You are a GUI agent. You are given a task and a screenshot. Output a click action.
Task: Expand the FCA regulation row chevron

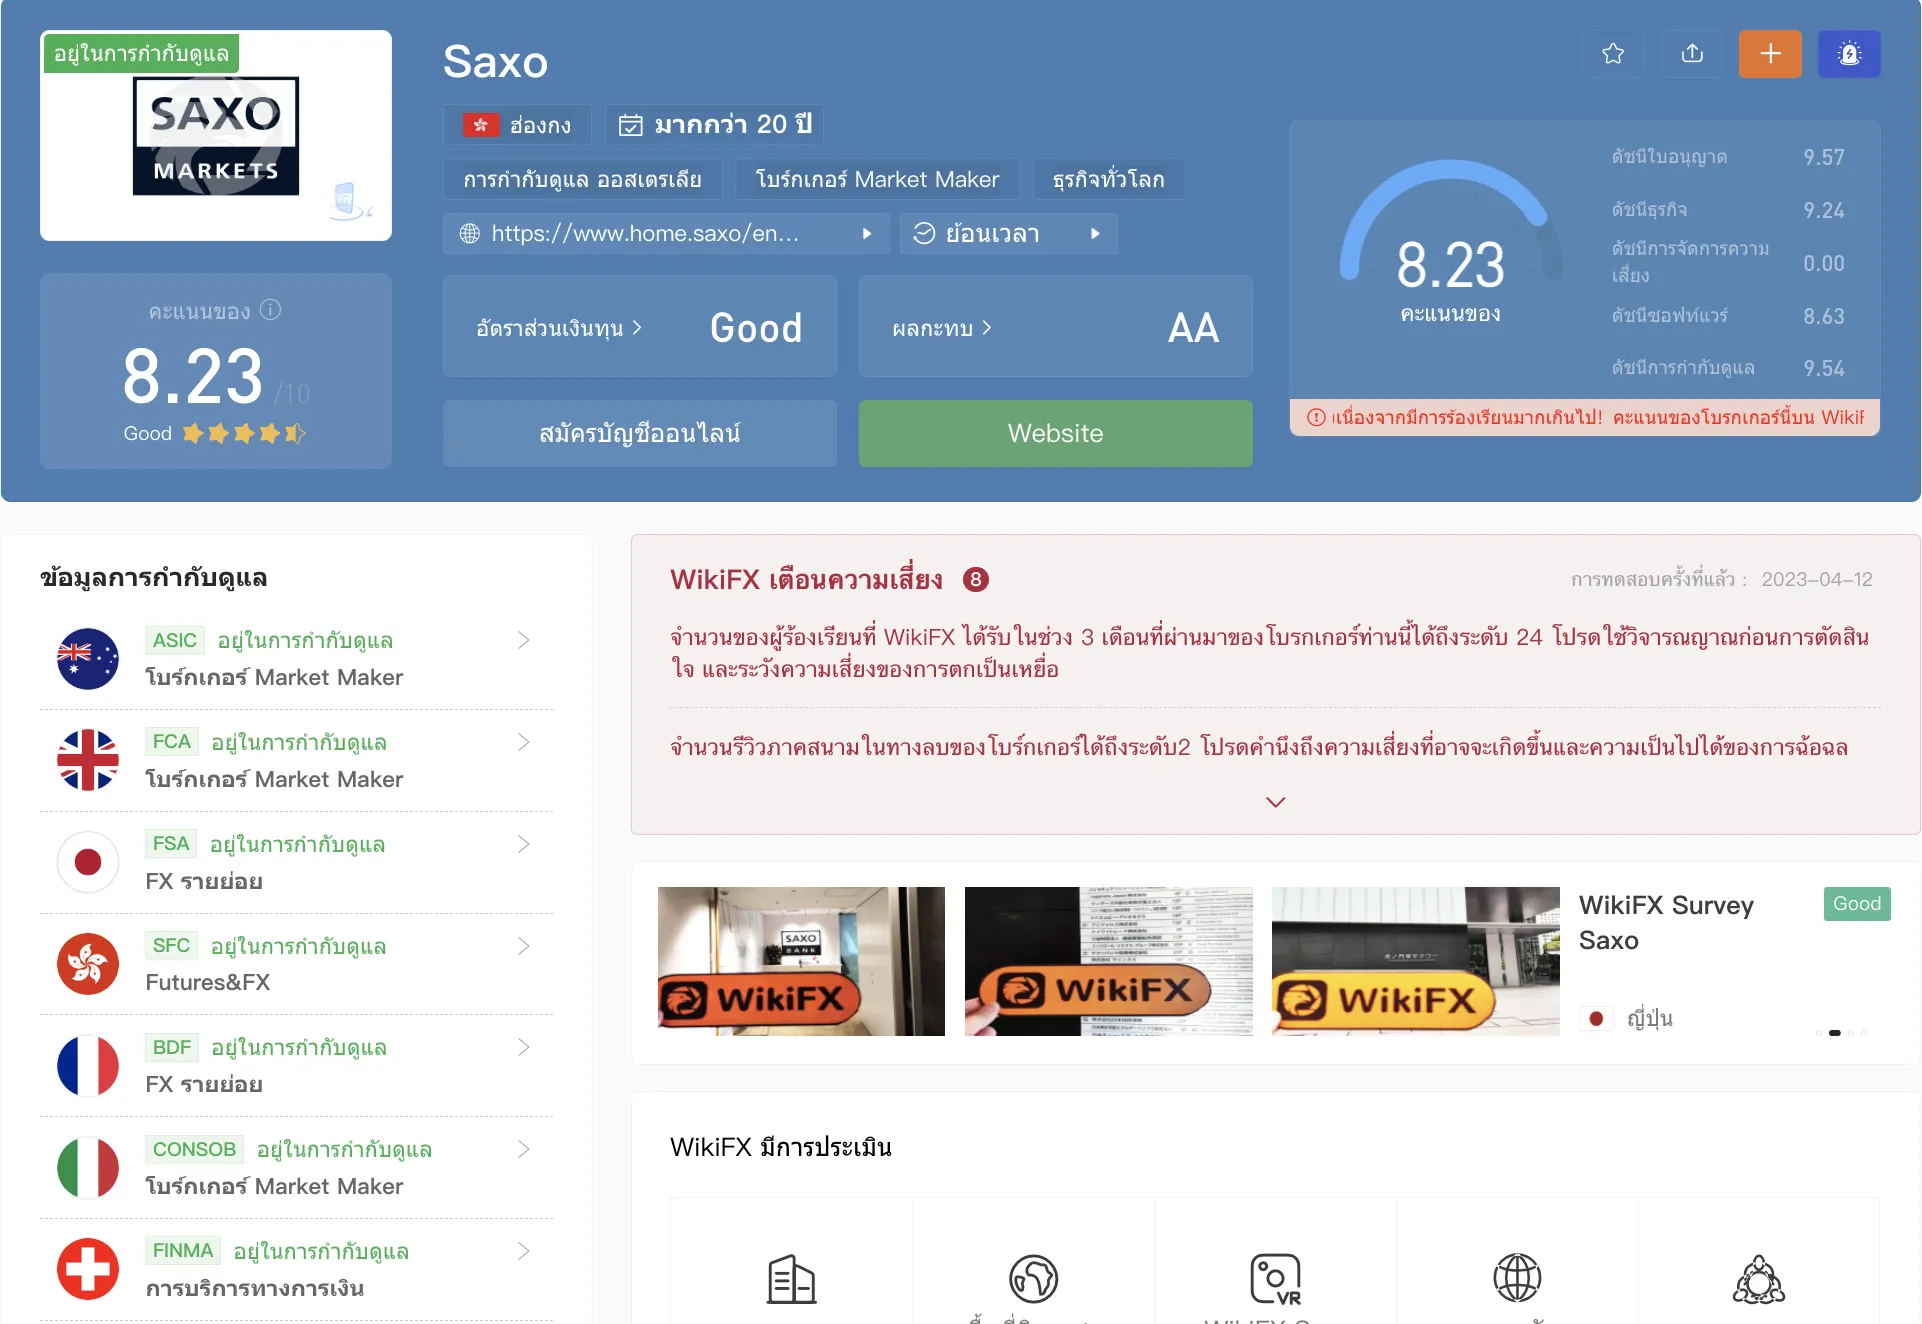pos(523,742)
